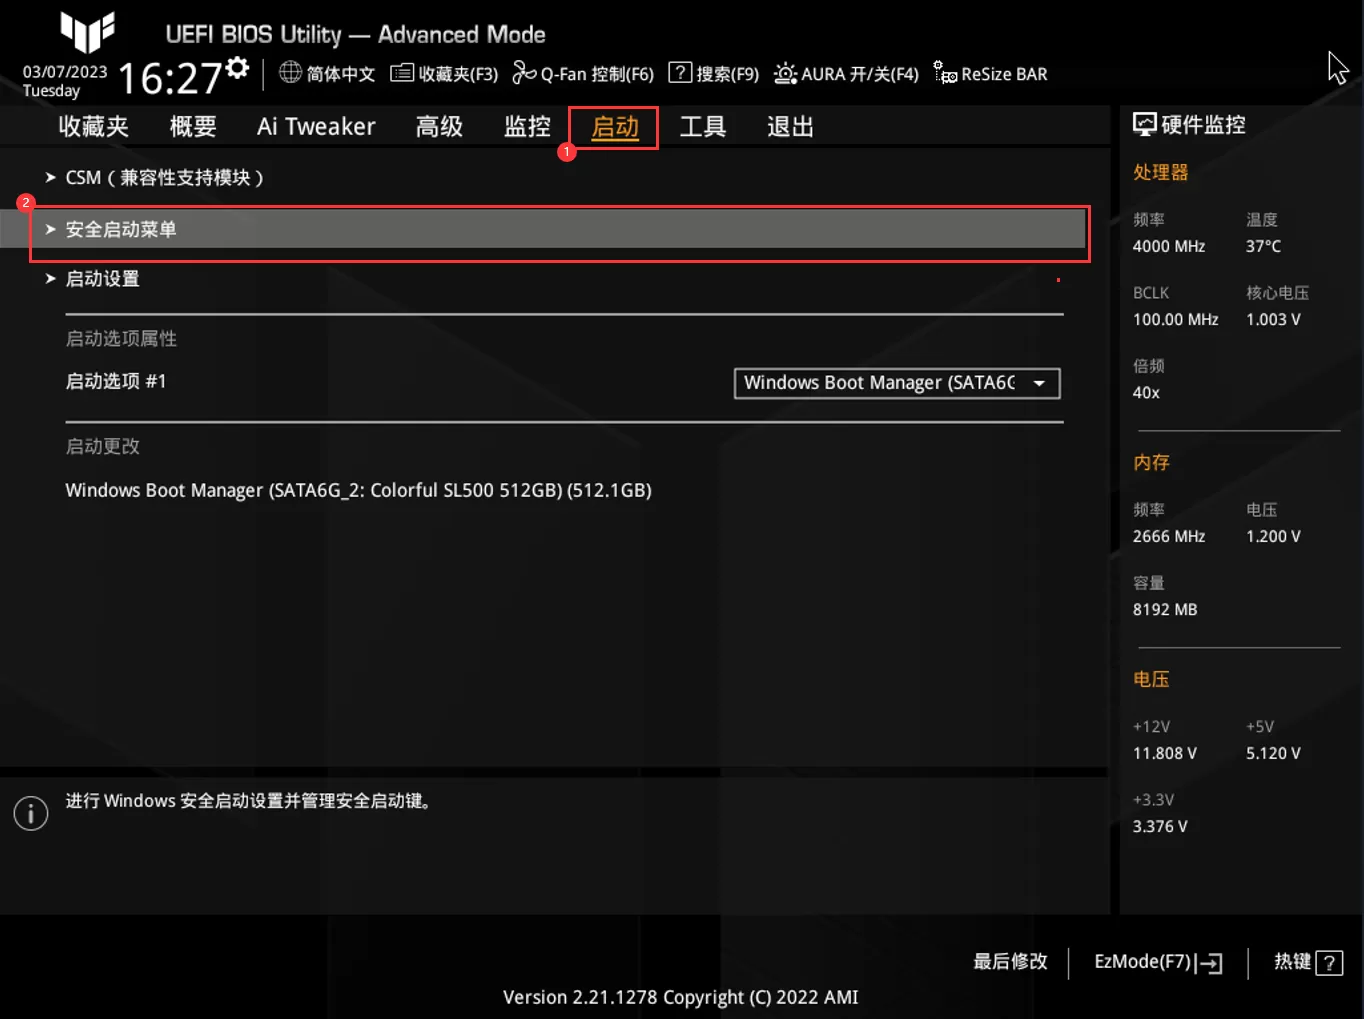
Task: Select Windows Boot Manager boot override entry
Action: coord(358,491)
